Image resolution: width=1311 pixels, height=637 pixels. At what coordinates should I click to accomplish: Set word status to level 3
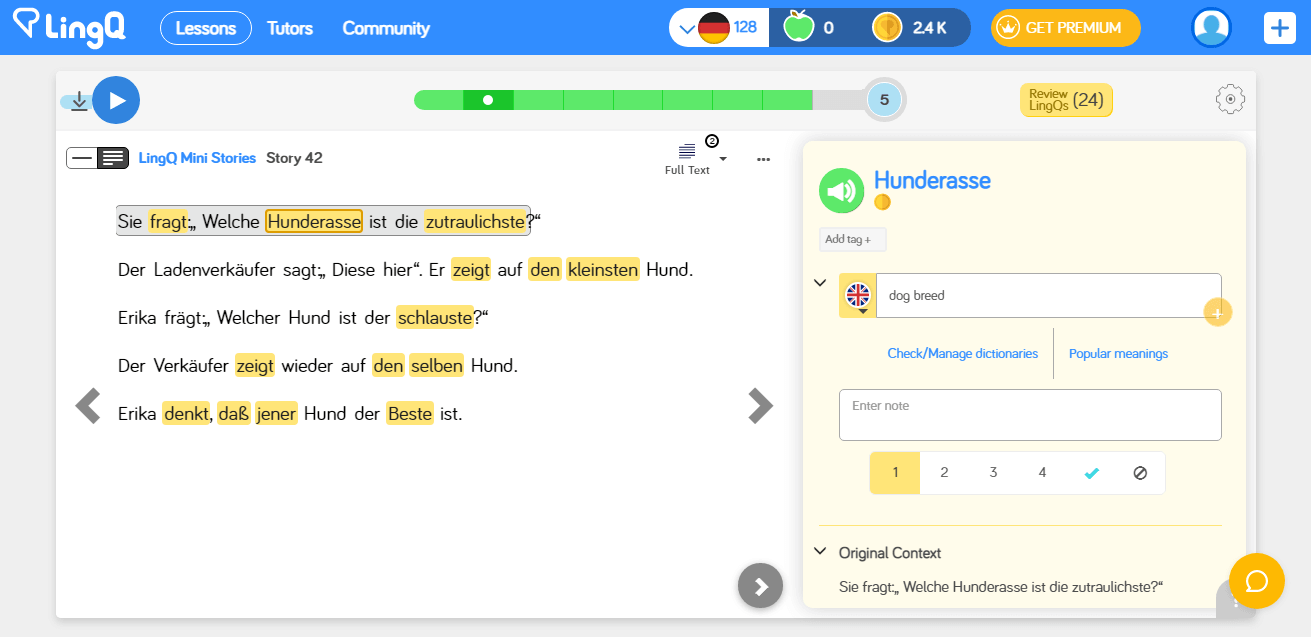[x=993, y=473]
